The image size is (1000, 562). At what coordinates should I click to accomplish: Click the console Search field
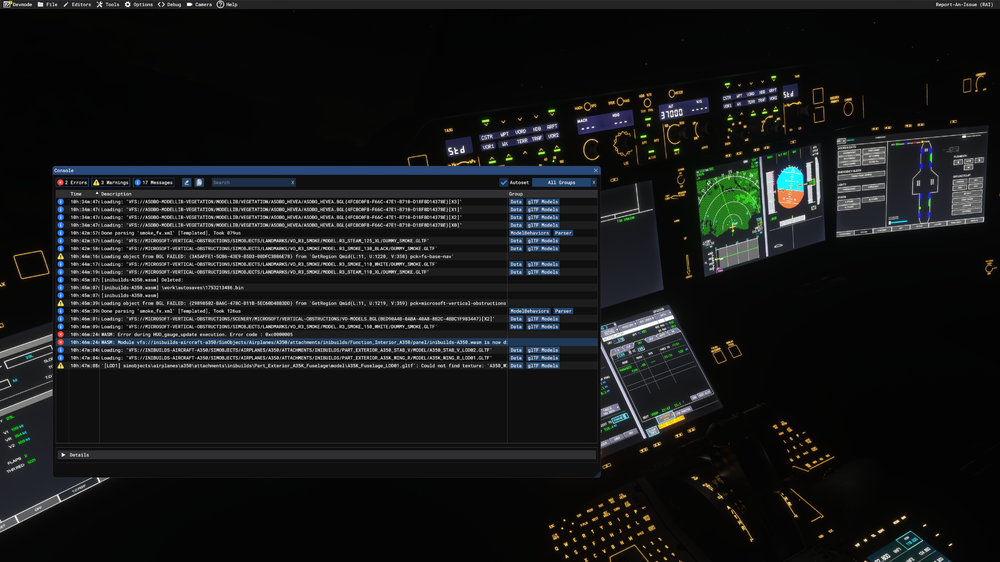[x=248, y=183]
